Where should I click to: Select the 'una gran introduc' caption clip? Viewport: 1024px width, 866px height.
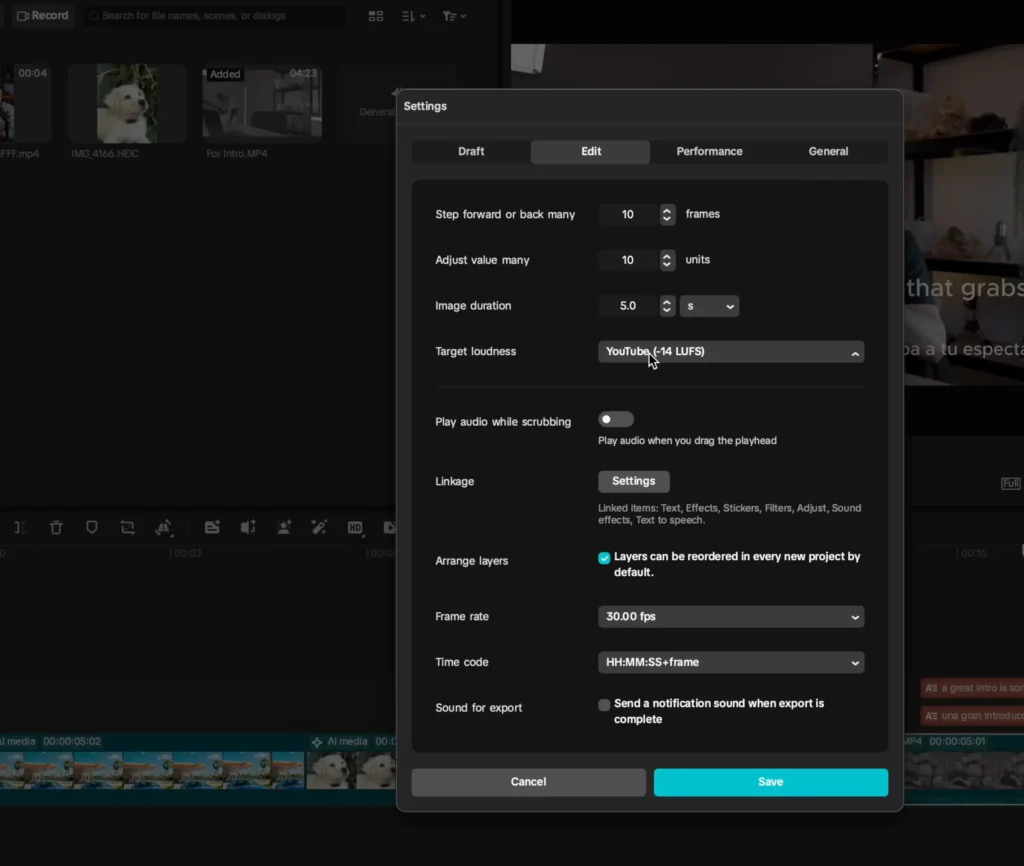[x=972, y=716]
